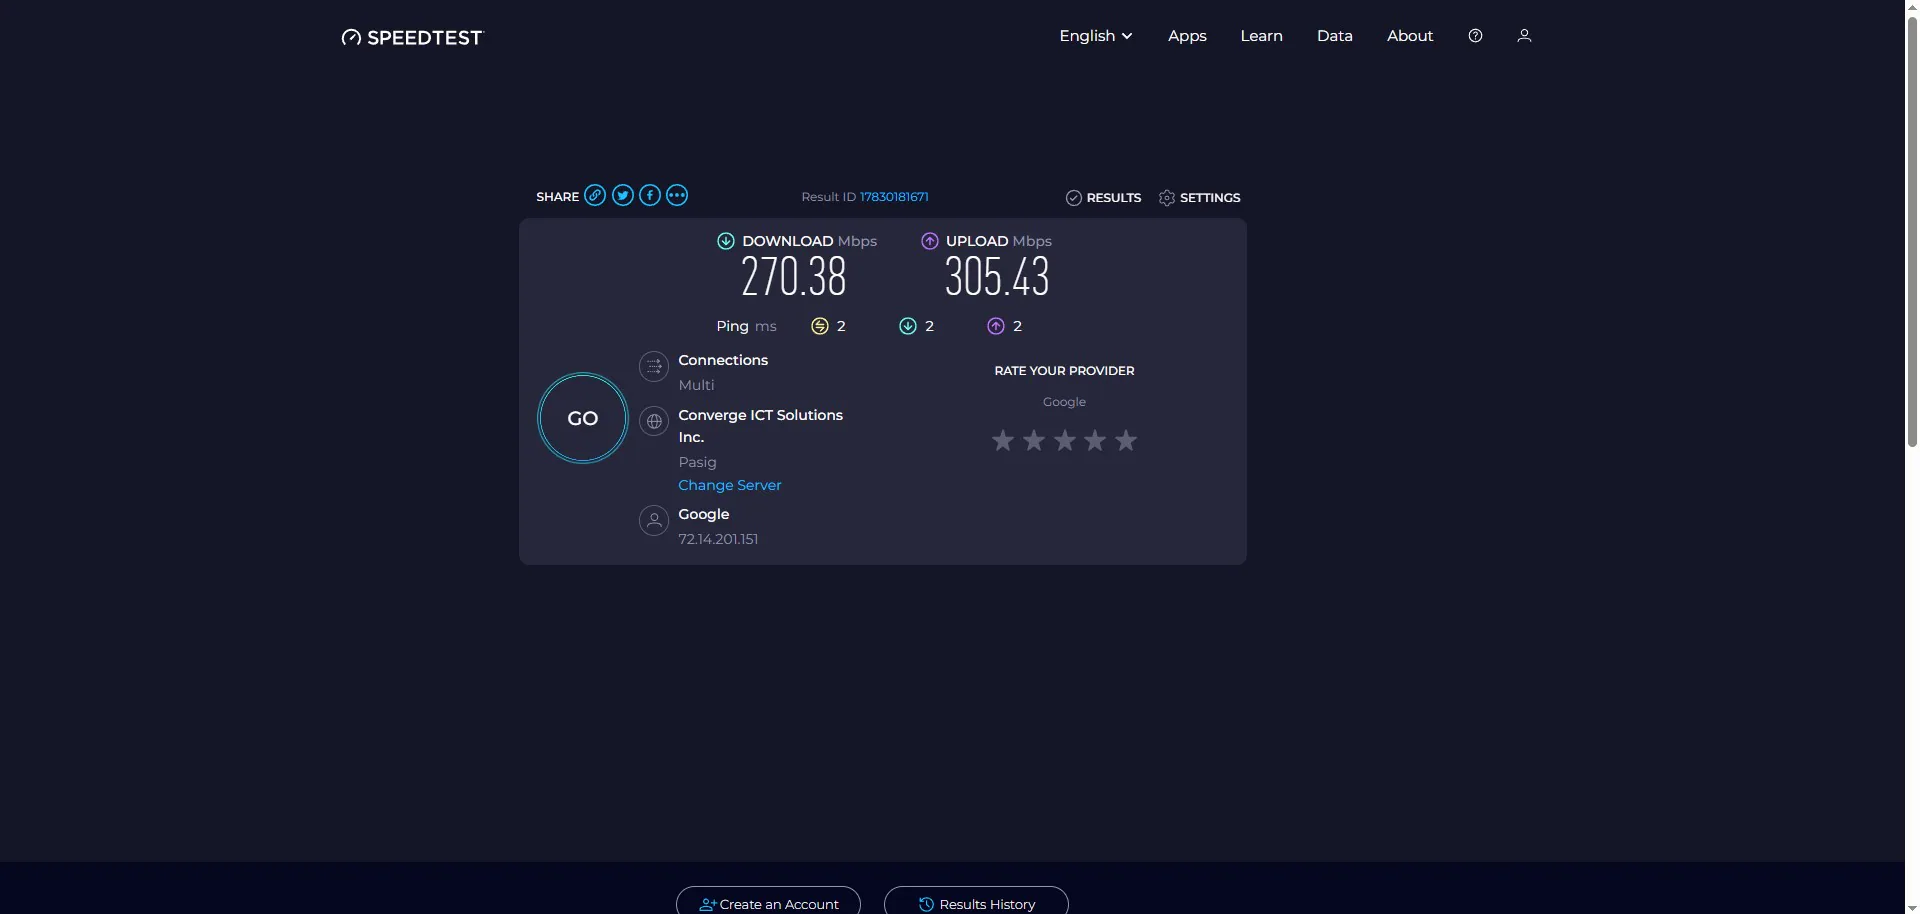Click the Multi connections text
The image size is (1920, 914).
click(x=696, y=385)
